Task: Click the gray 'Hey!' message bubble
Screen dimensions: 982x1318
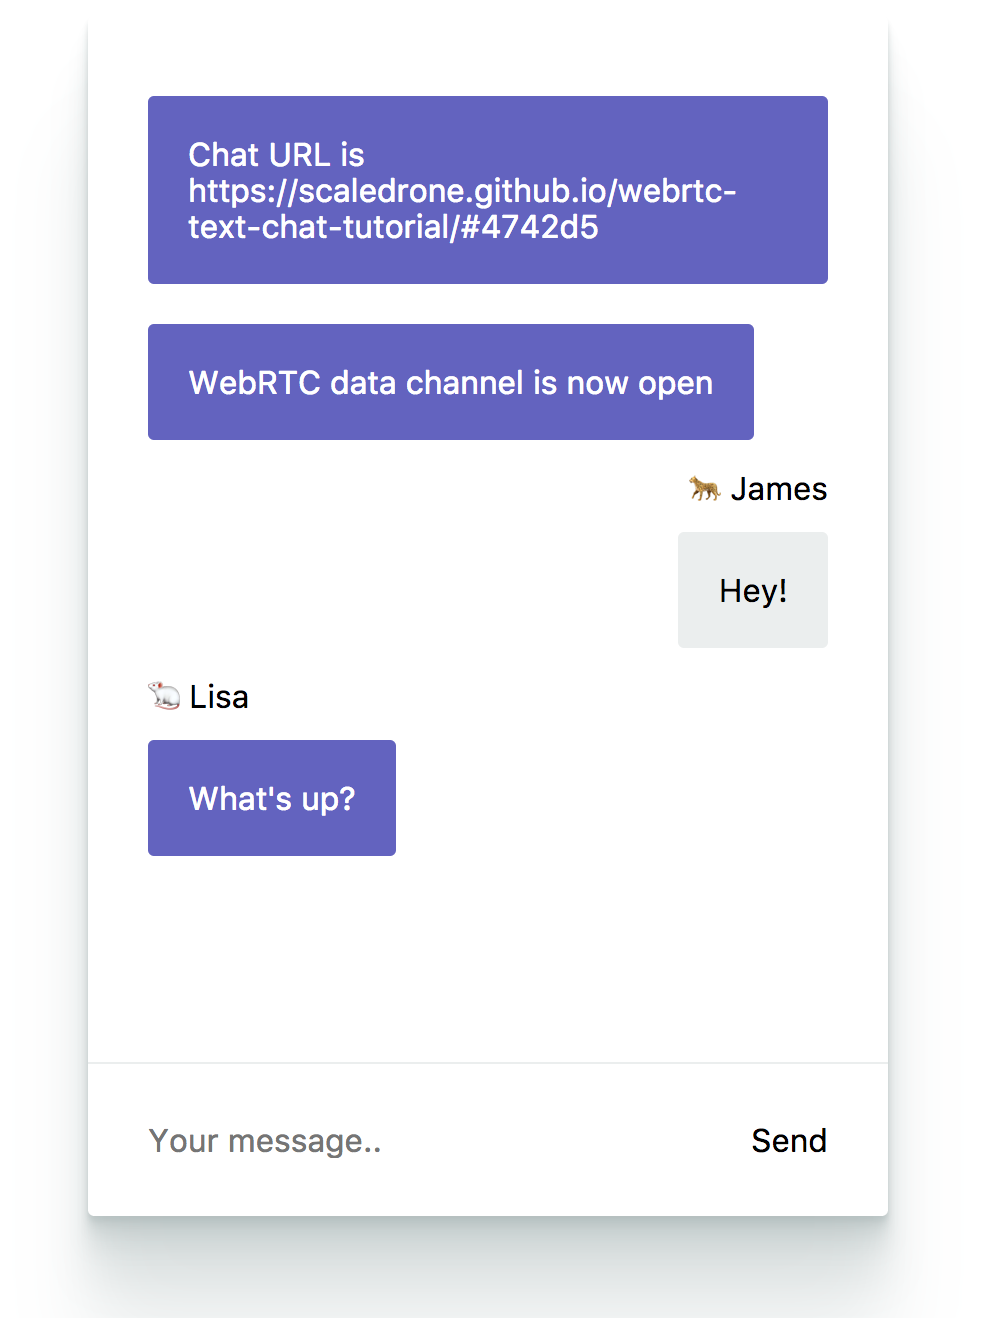Action: click(753, 590)
